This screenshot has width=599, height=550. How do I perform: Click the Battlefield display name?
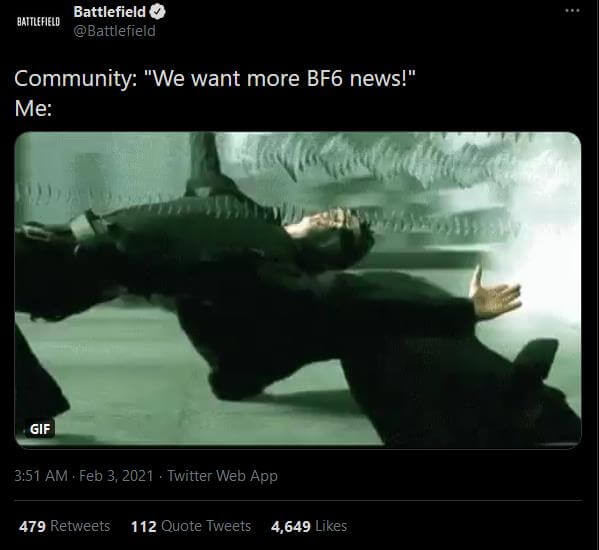(x=110, y=12)
